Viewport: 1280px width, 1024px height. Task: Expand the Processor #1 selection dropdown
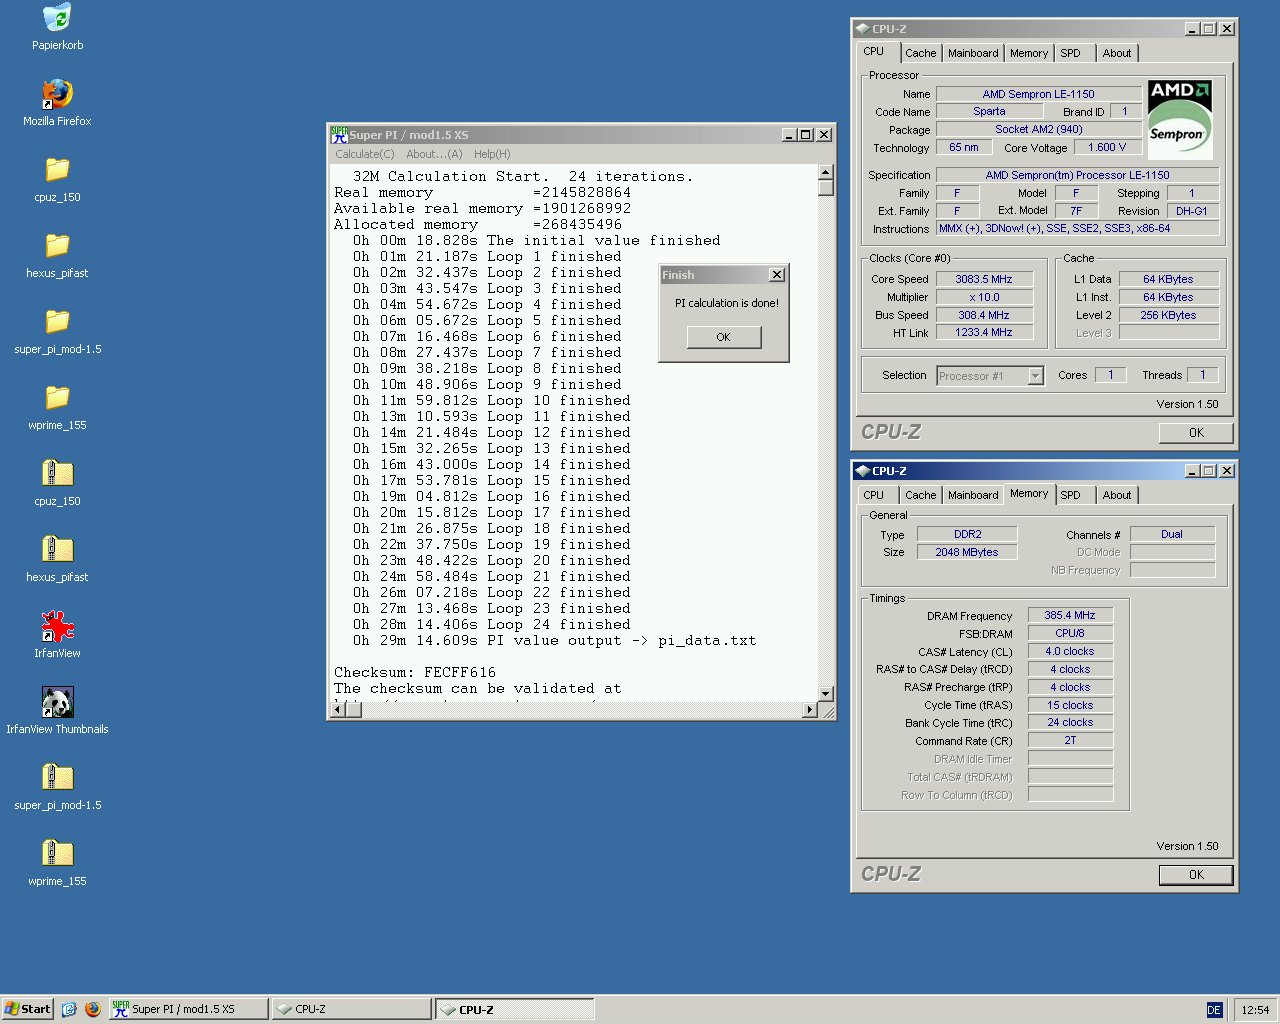(x=1035, y=376)
